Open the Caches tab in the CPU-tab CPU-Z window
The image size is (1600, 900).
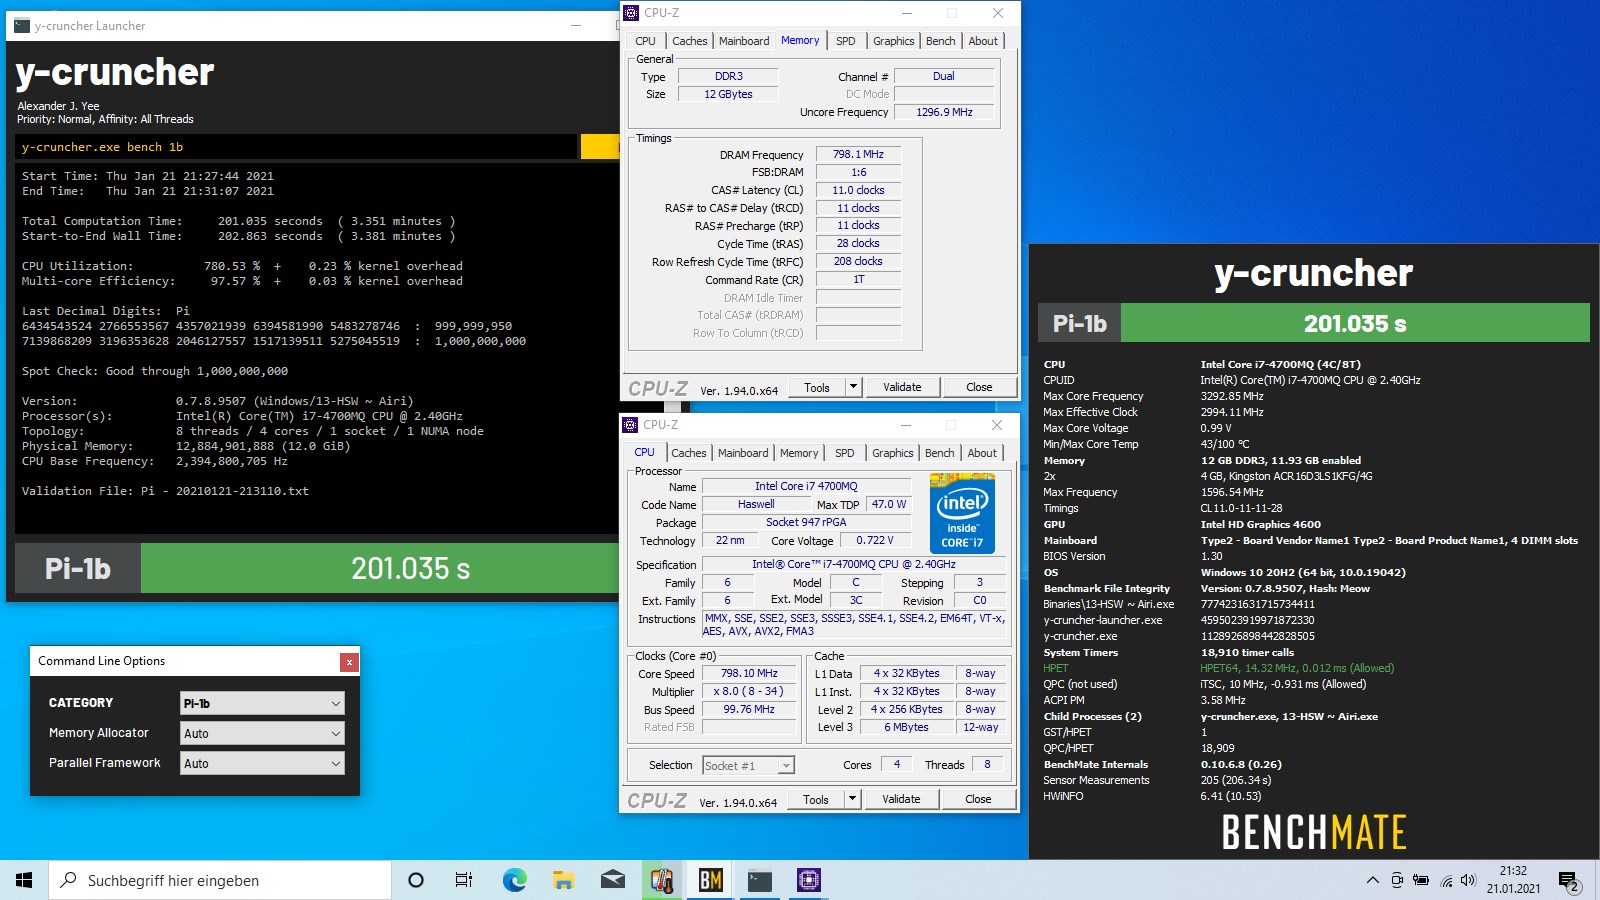click(689, 453)
